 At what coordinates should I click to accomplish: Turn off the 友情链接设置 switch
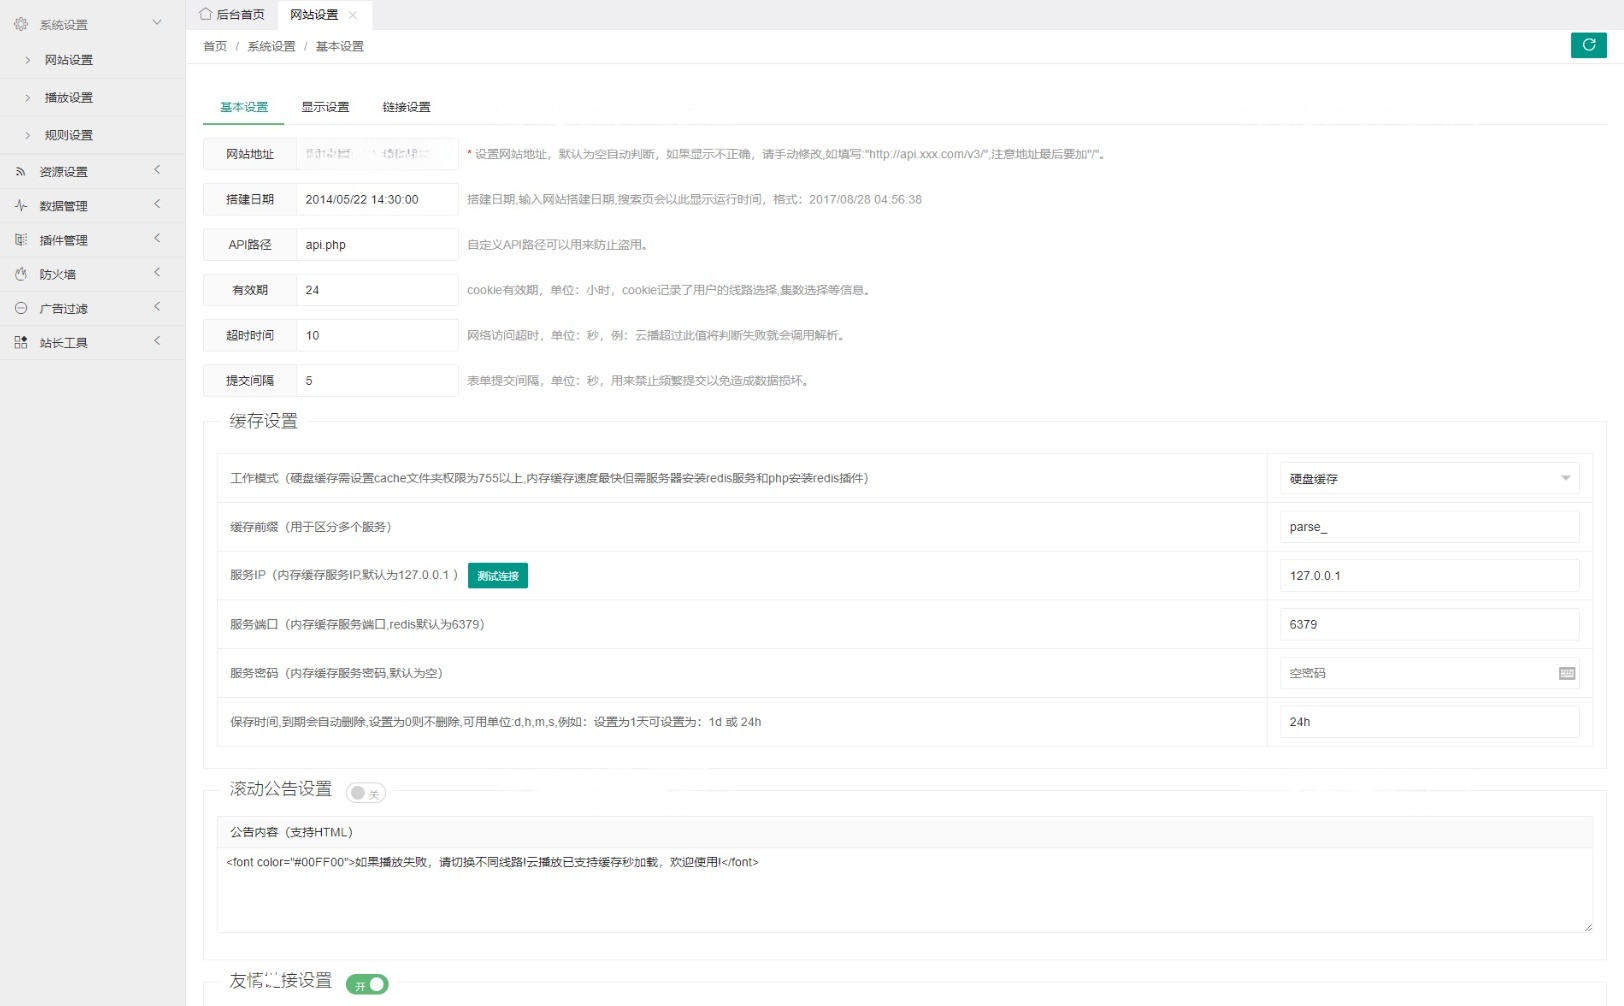tap(367, 985)
